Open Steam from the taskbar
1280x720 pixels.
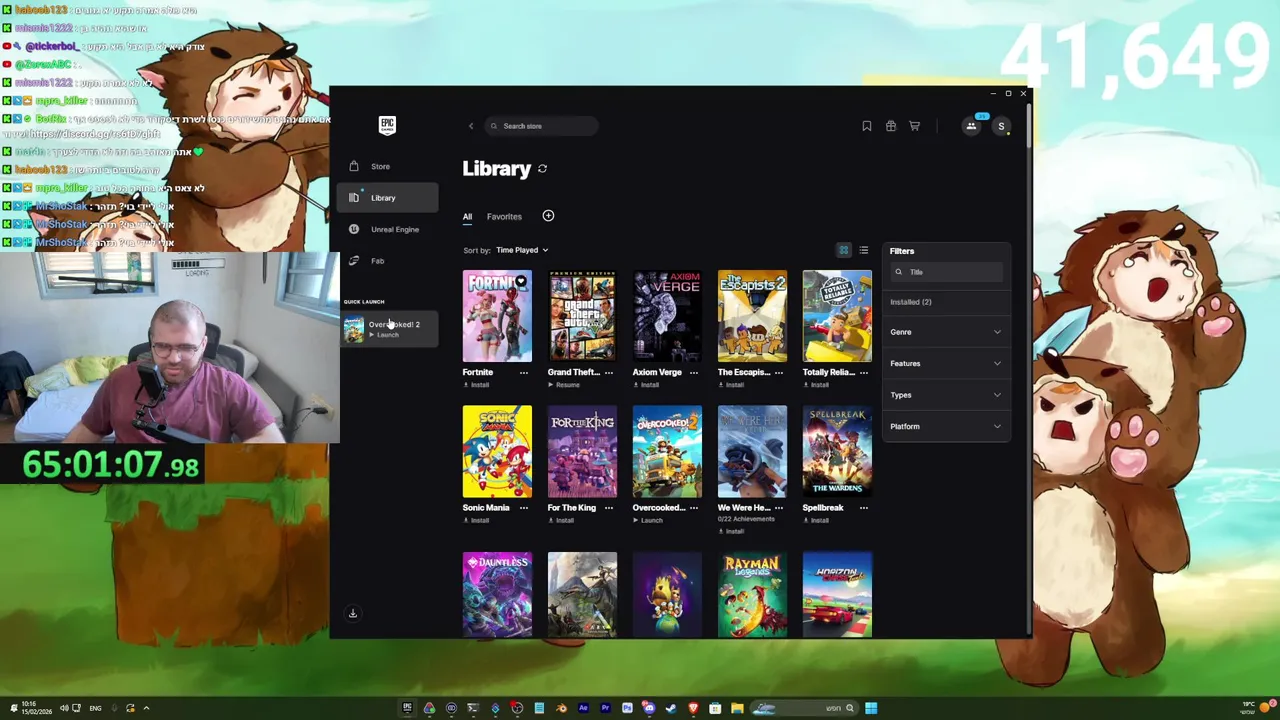point(671,708)
